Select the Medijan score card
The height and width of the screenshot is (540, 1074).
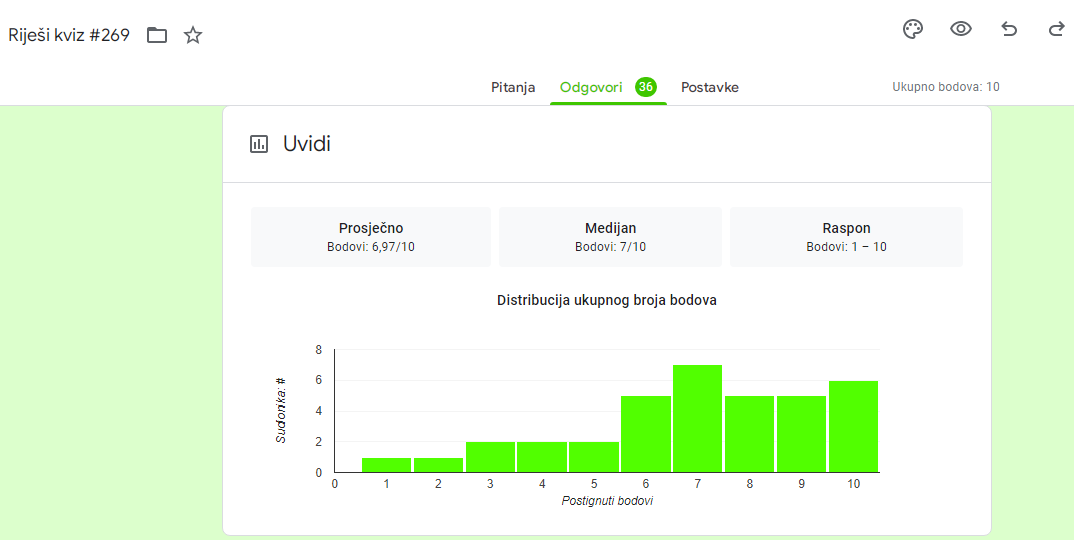(x=610, y=236)
